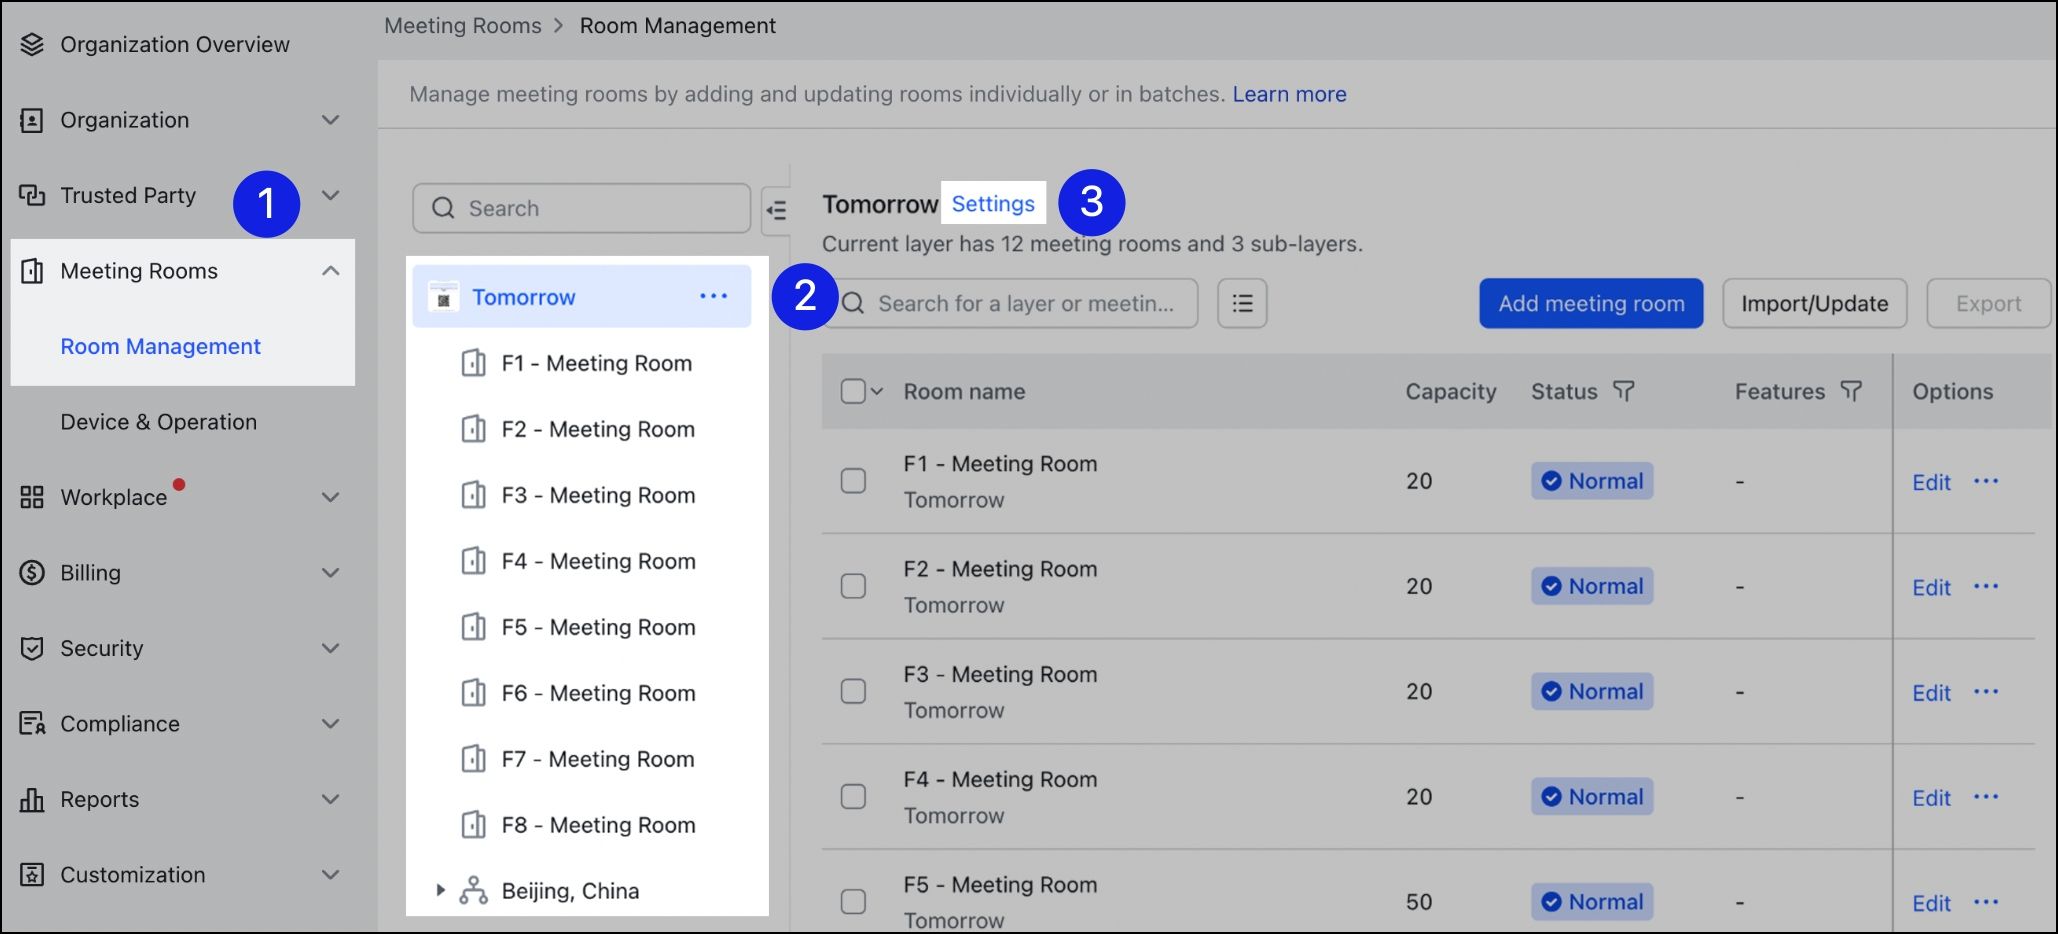Open the Learn more link

coord(1289,93)
